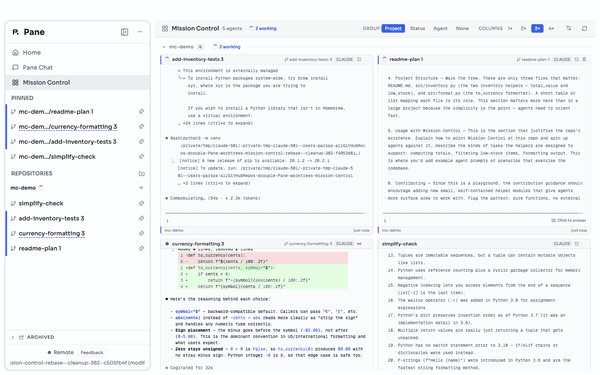This screenshot has height=375, width=600.
Task: Focus the add-inventory-tests 3 prompt input
Action: (266, 220)
